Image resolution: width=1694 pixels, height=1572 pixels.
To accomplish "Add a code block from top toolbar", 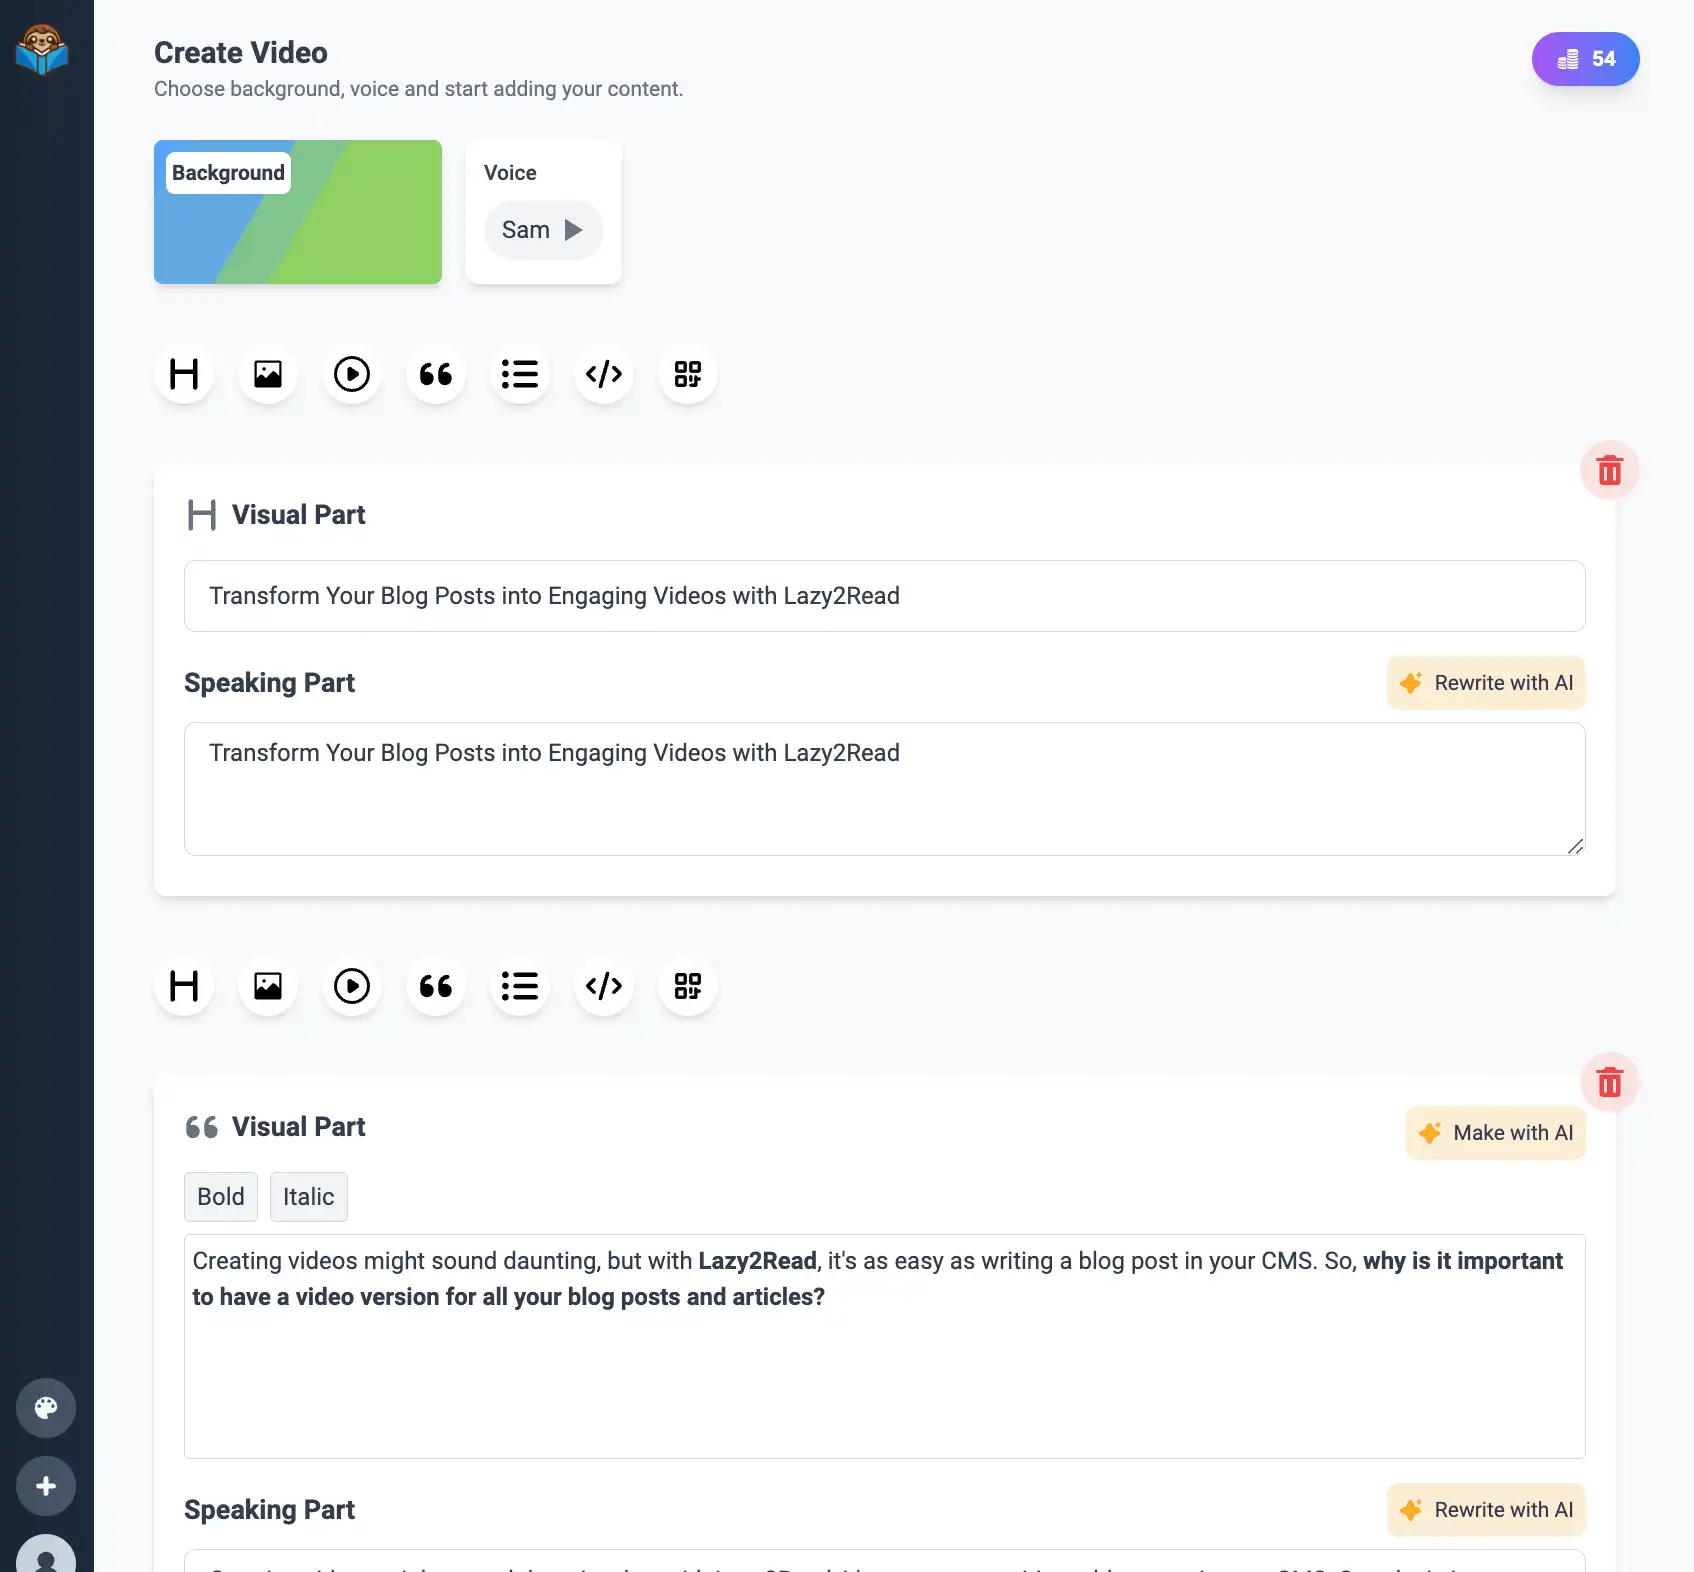I will click(x=604, y=374).
